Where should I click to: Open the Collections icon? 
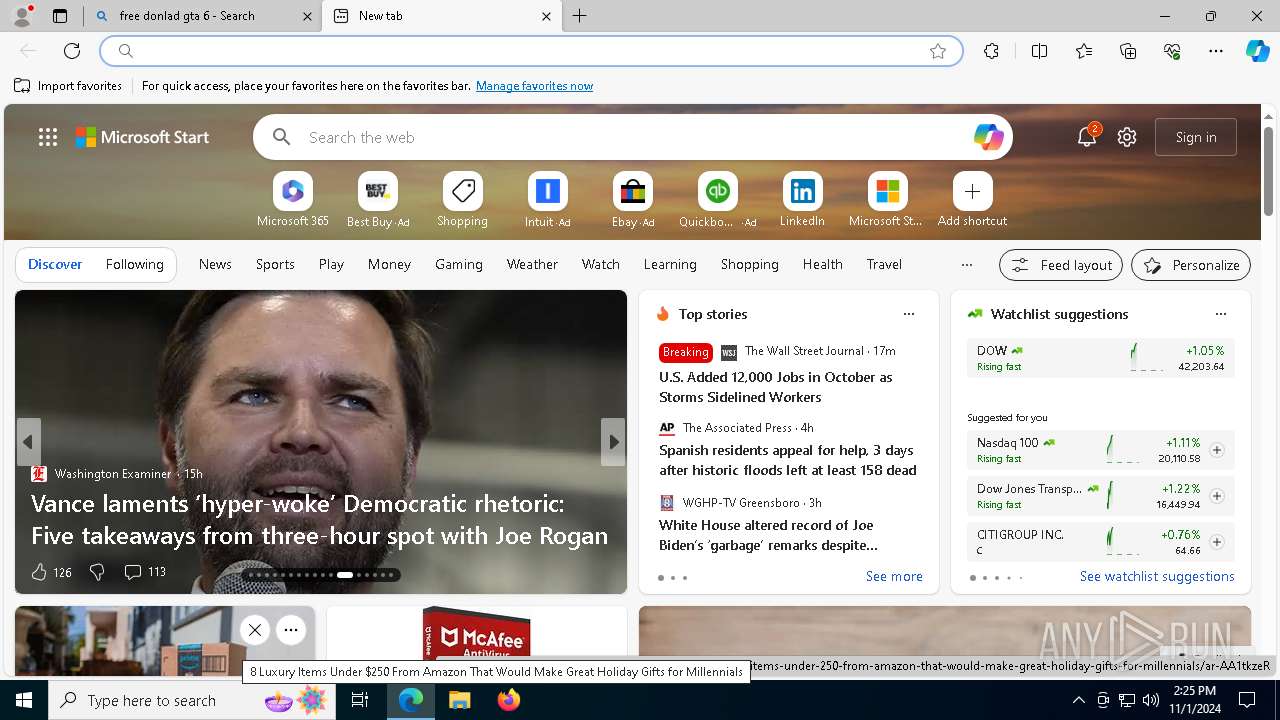tap(1128, 51)
